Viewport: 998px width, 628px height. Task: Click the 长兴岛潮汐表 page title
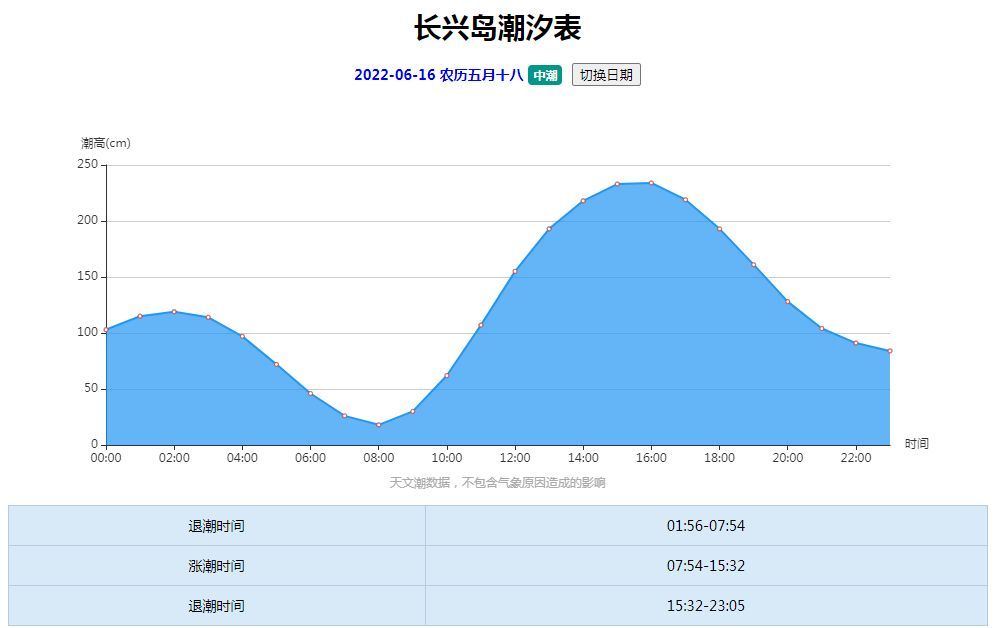(x=498, y=28)
